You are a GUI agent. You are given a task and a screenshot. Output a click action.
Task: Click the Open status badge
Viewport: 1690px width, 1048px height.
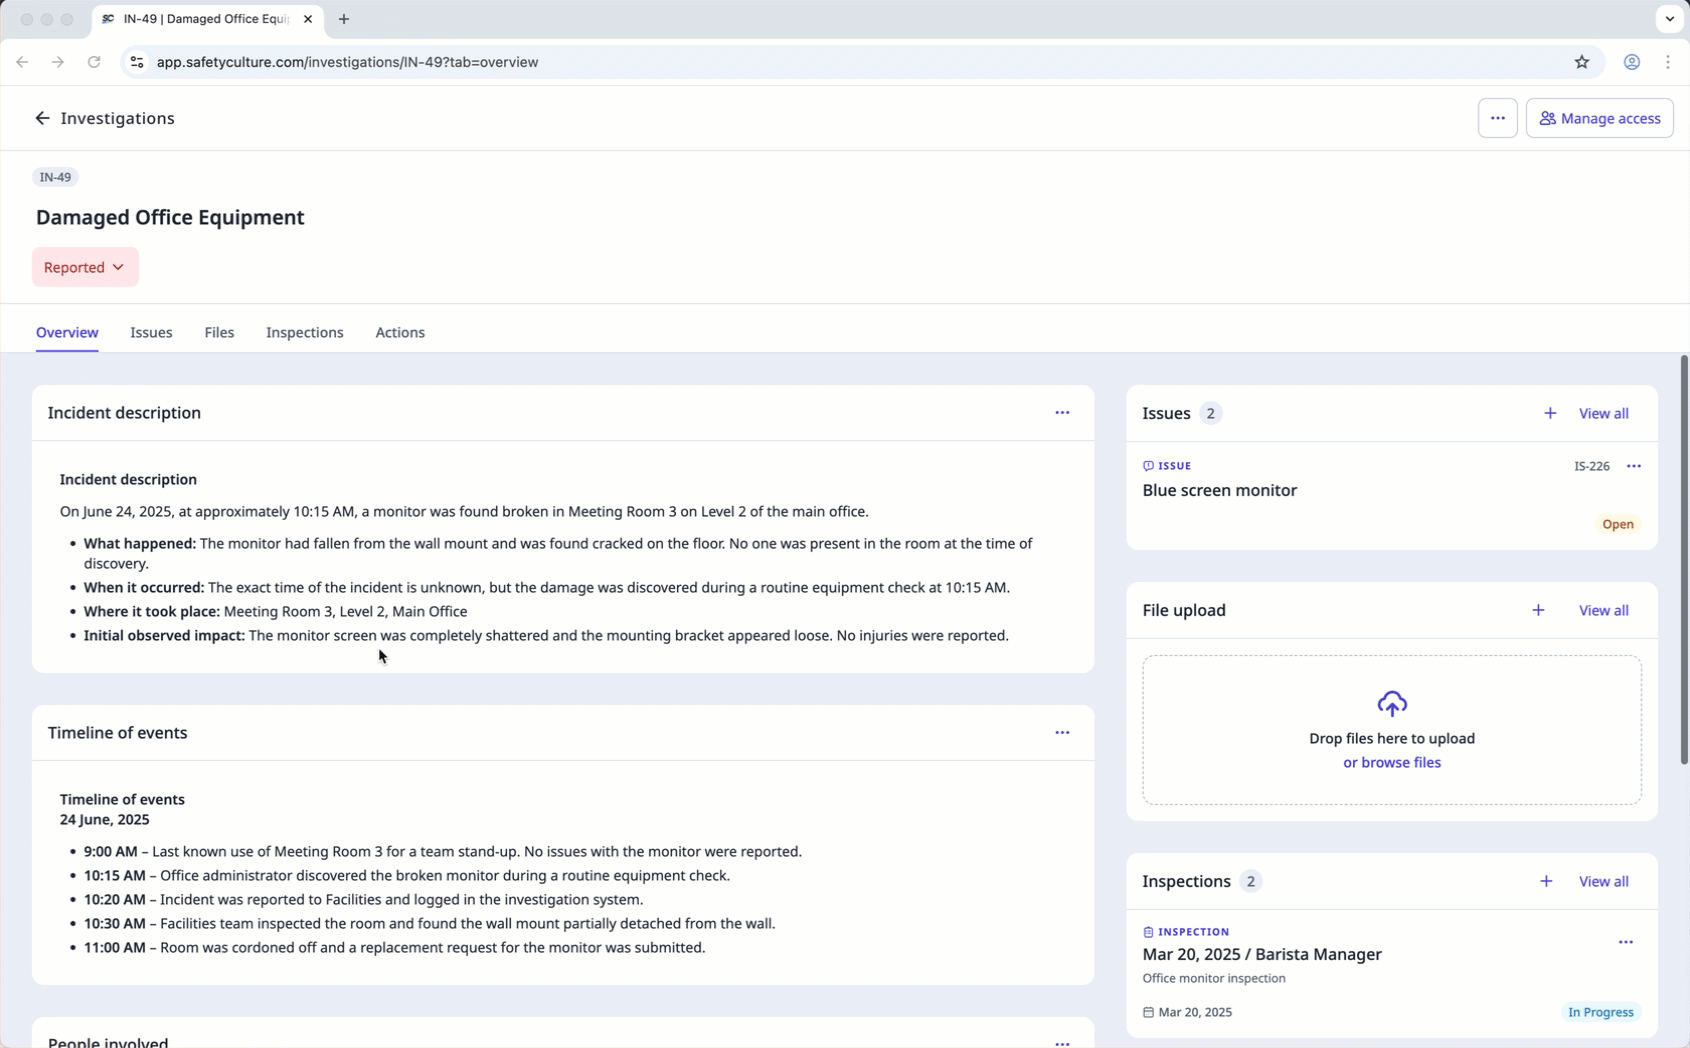click(1617, 524)
